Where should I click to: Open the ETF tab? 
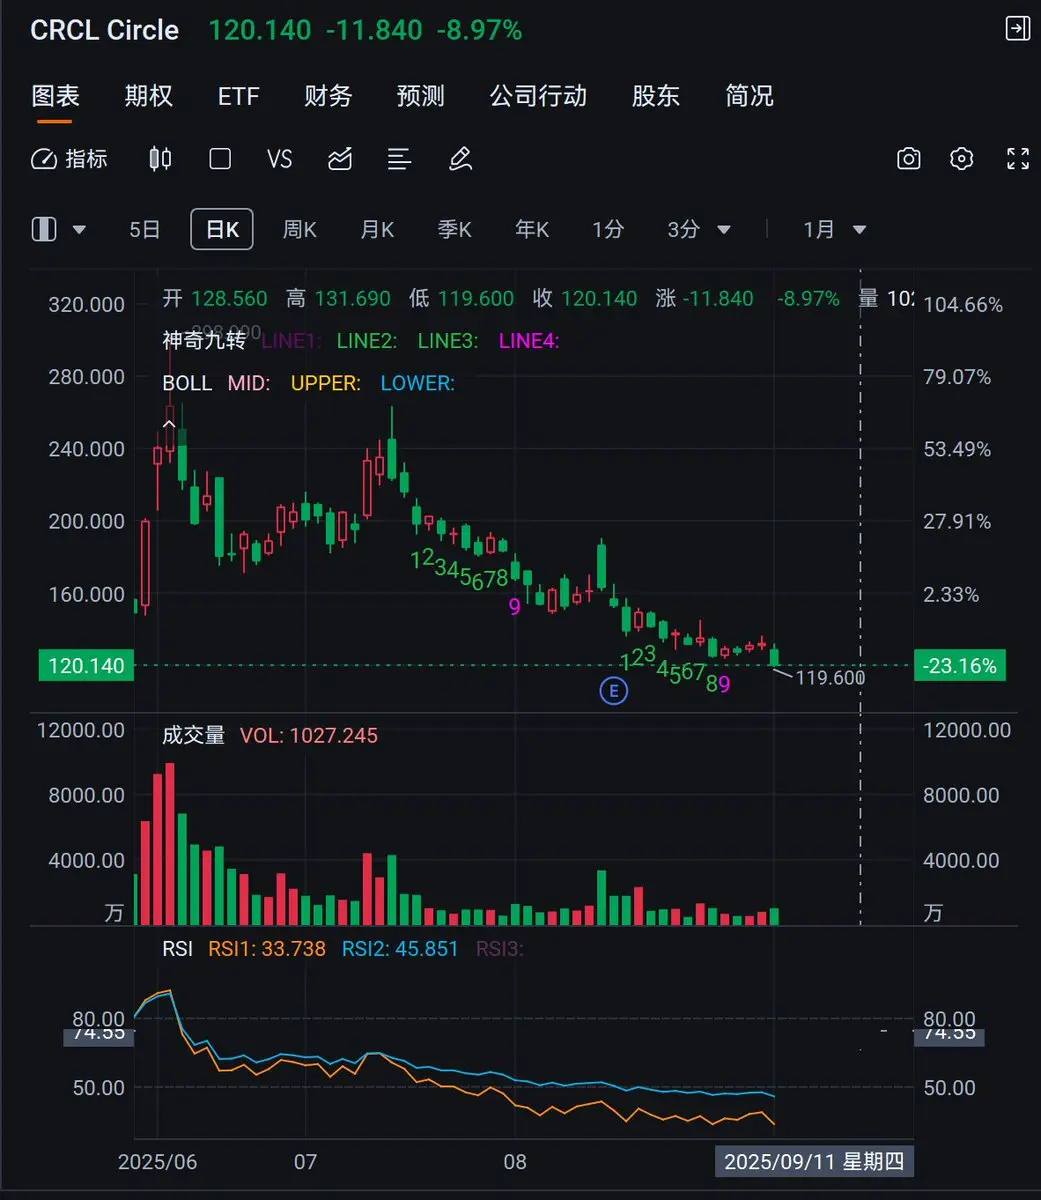239,96
